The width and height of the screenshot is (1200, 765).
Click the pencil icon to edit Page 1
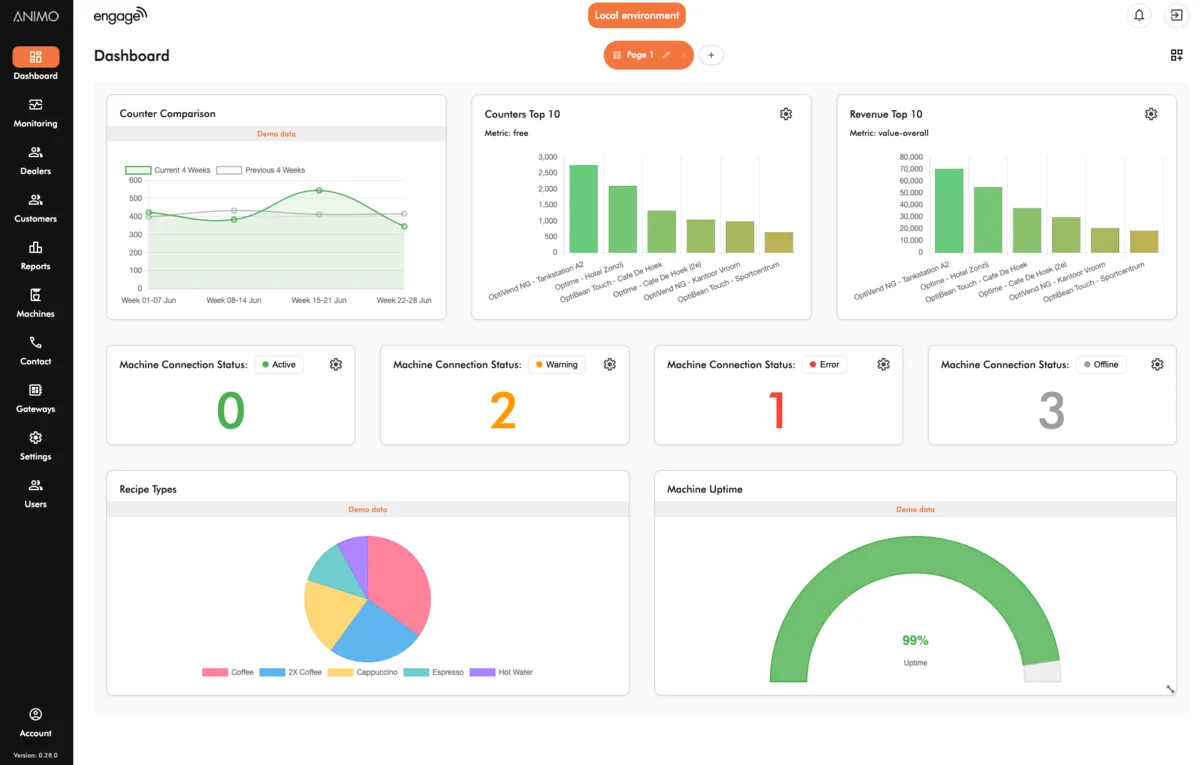(666, 55)
